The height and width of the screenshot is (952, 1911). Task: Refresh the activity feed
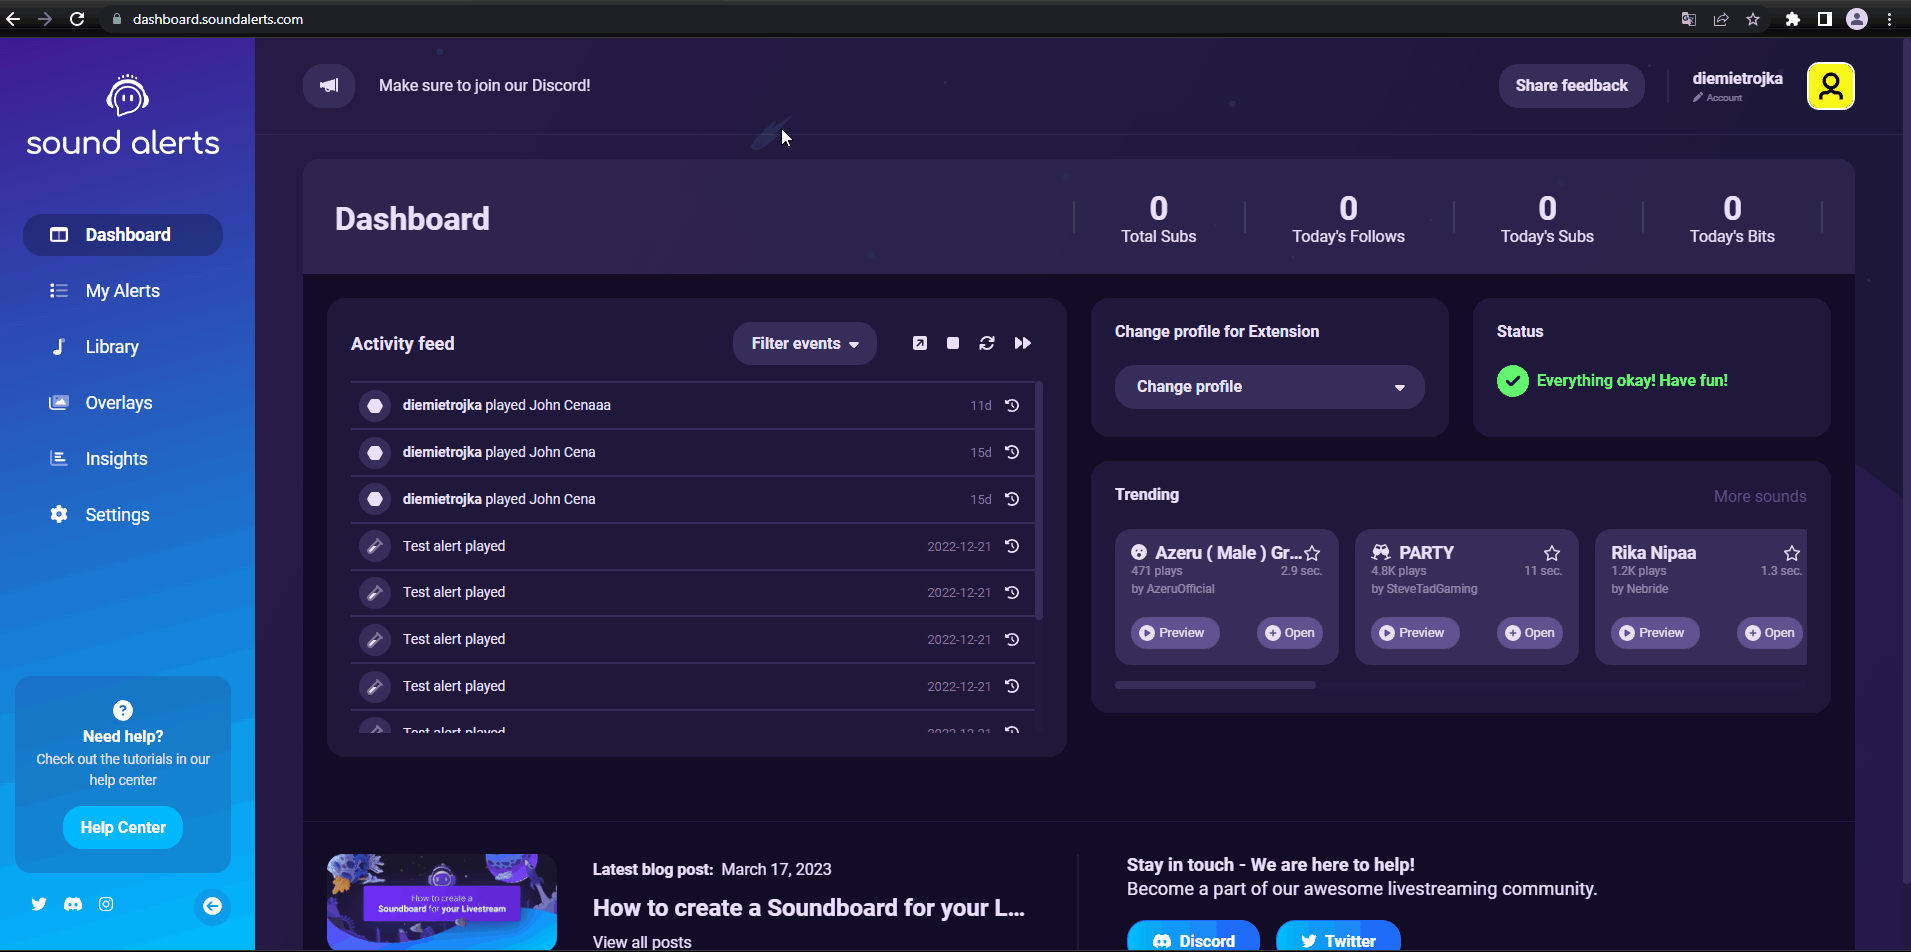pyautogui.click(x=987, y=343)
